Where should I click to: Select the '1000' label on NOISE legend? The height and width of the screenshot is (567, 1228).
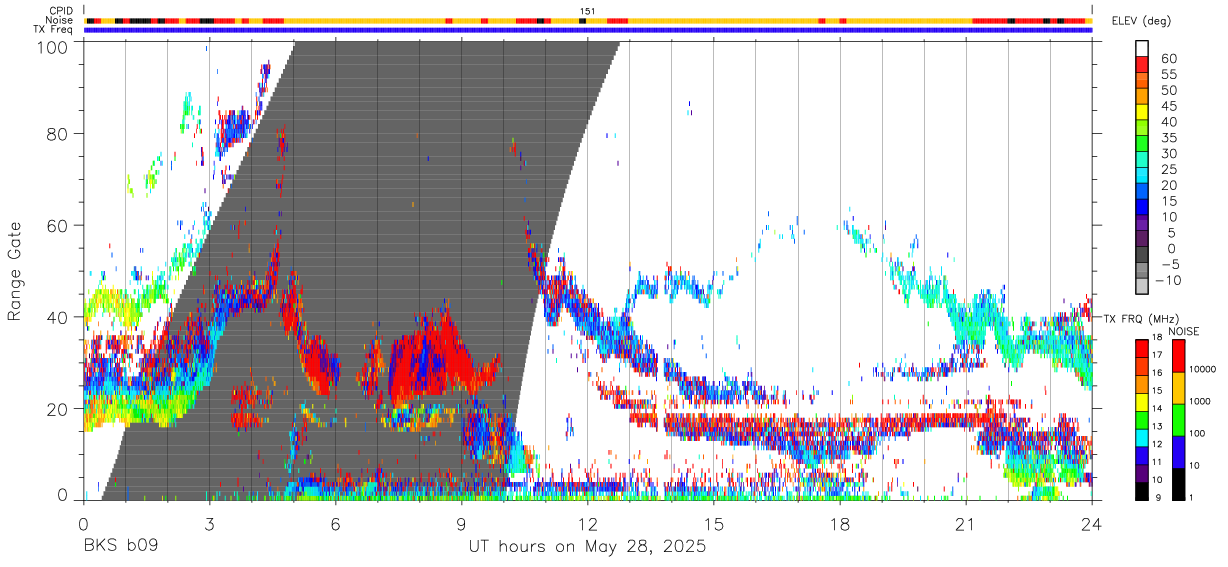(x=1200, y=401)
